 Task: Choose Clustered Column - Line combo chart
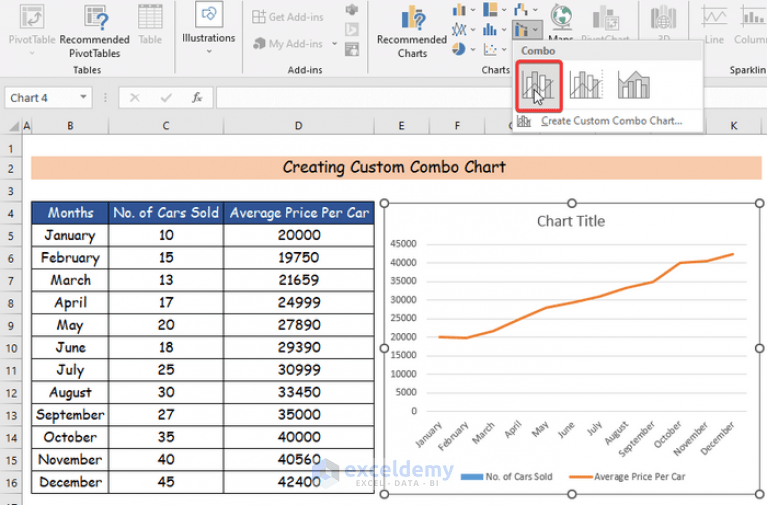click(x=539, y=86)
